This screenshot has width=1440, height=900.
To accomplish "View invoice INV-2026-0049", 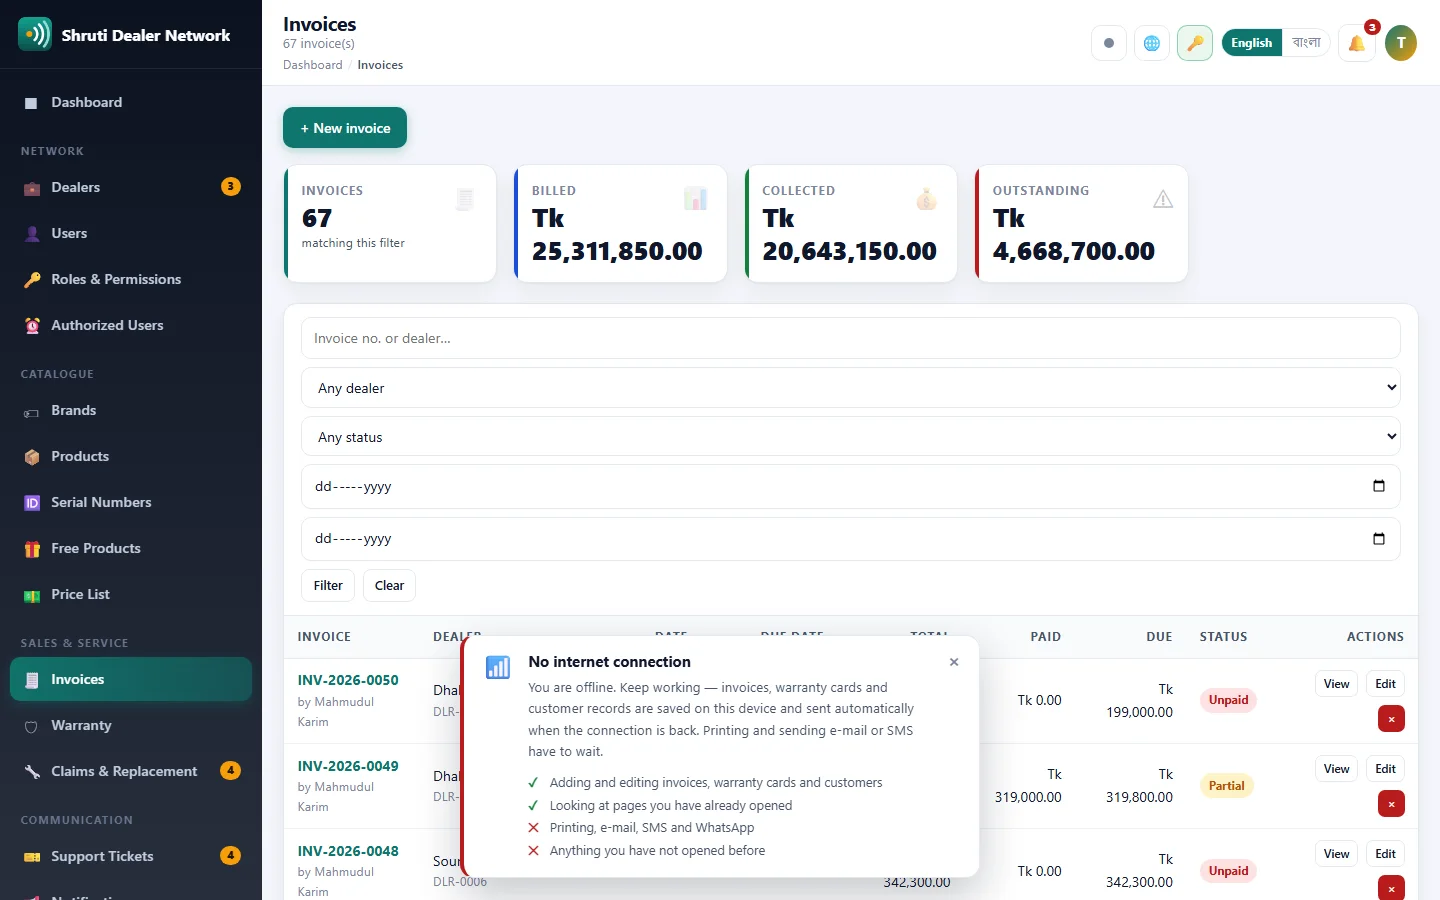I will click(x=1336, y=769).
